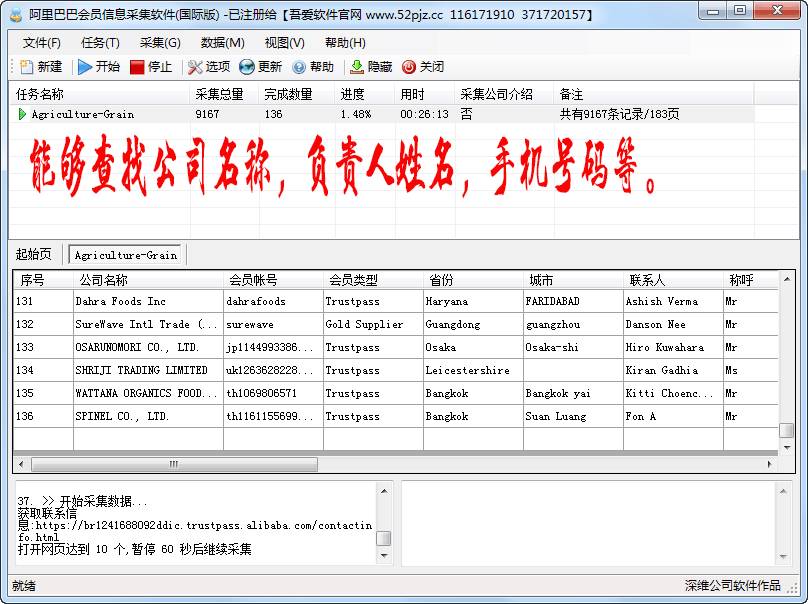Select the WATTANA ORGANICS FOOD row

click(396, 393)
